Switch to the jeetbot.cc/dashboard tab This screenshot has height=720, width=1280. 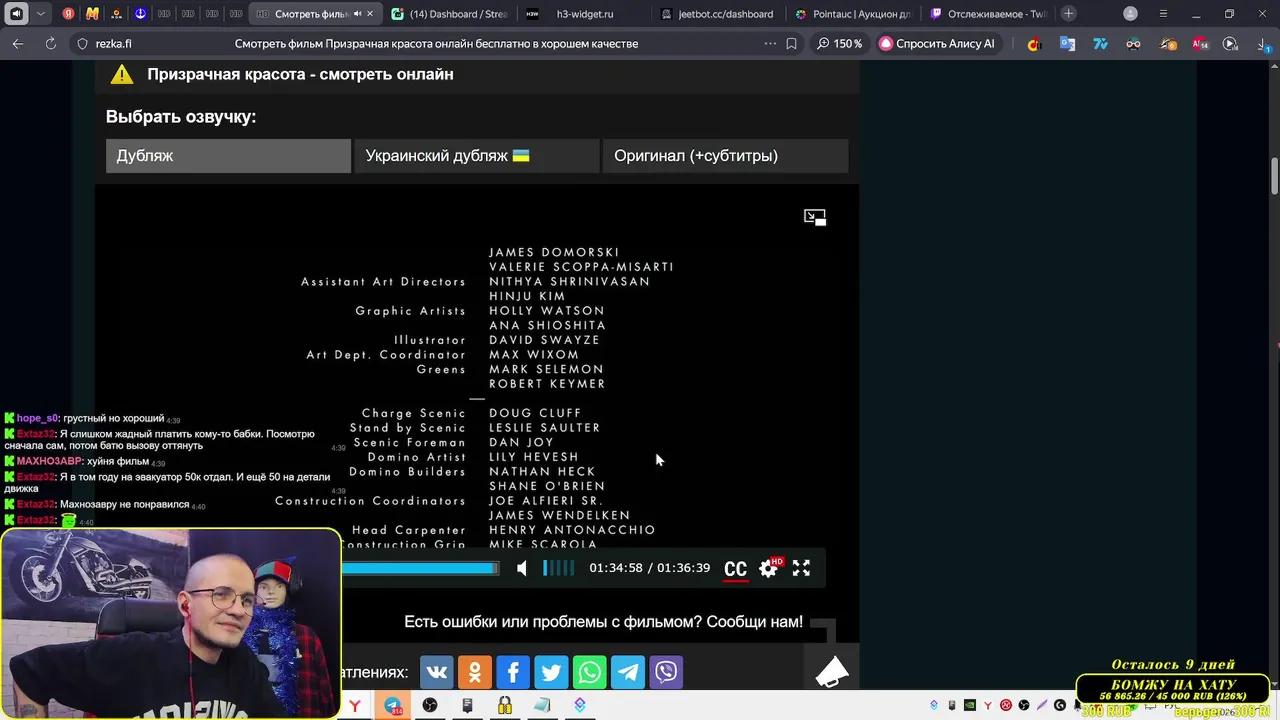pos(715,14)
